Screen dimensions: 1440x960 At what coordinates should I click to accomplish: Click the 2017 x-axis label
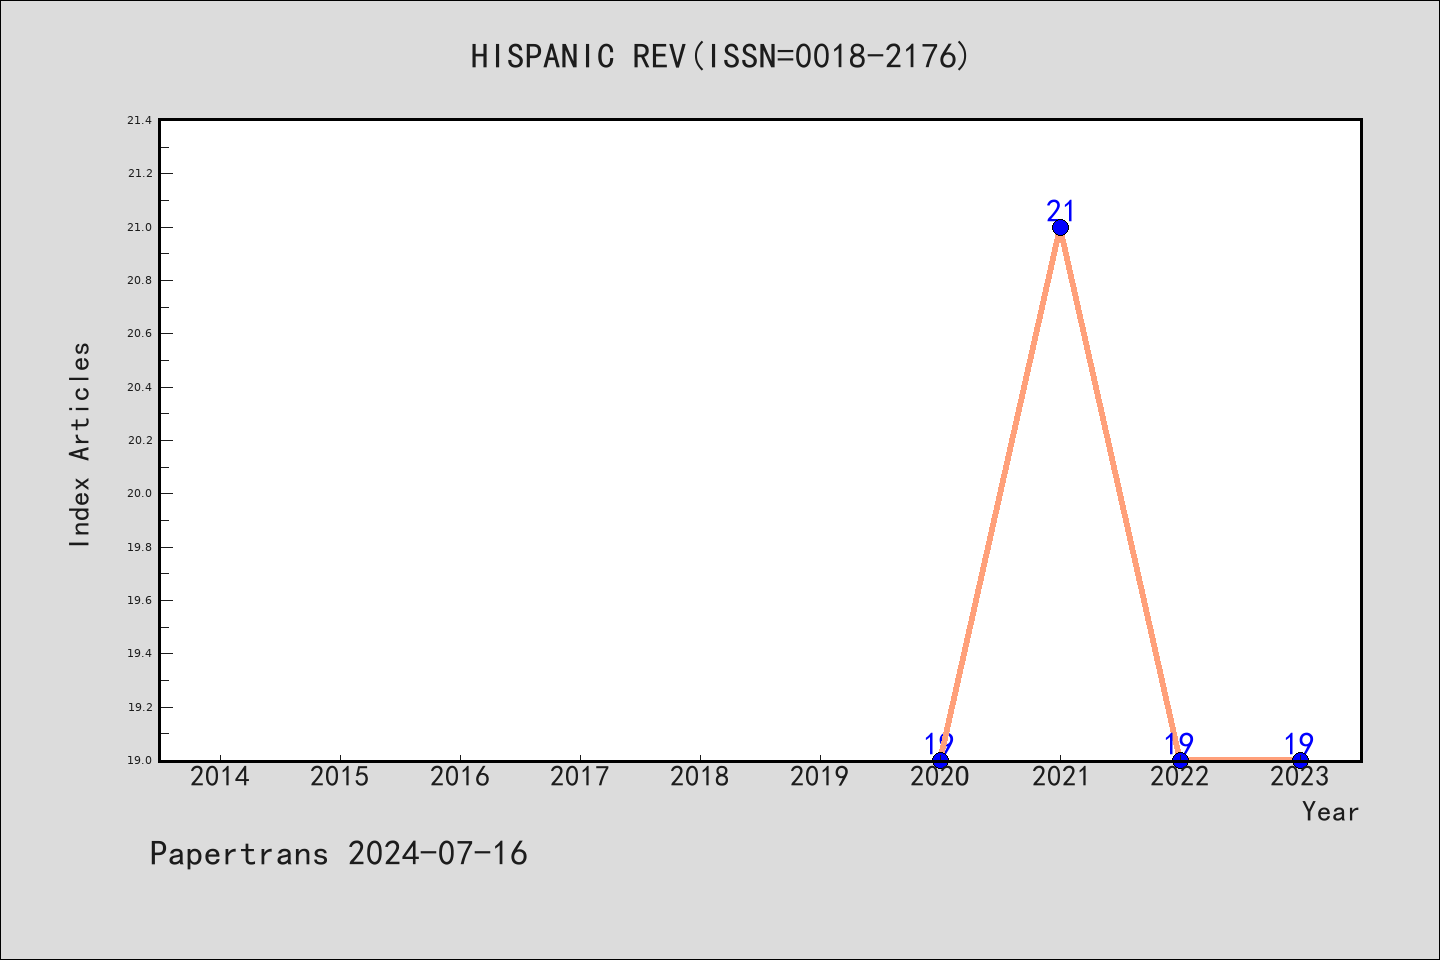580,776
